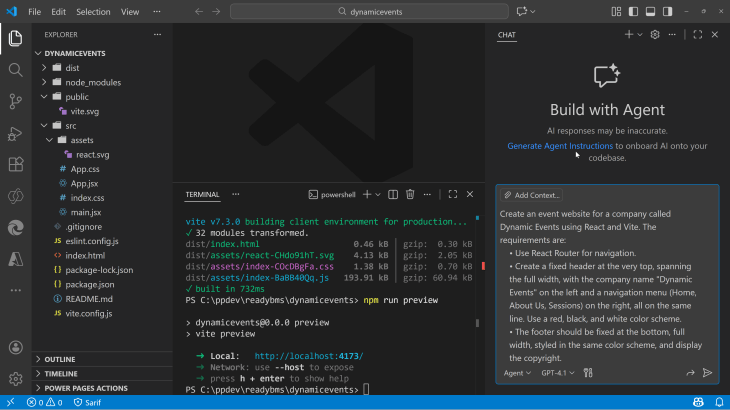Image resolution: width=730 pixels, height=410 pixels.
Task: Open the localhost:4173 link in terminal
Action: coord(309,356)
